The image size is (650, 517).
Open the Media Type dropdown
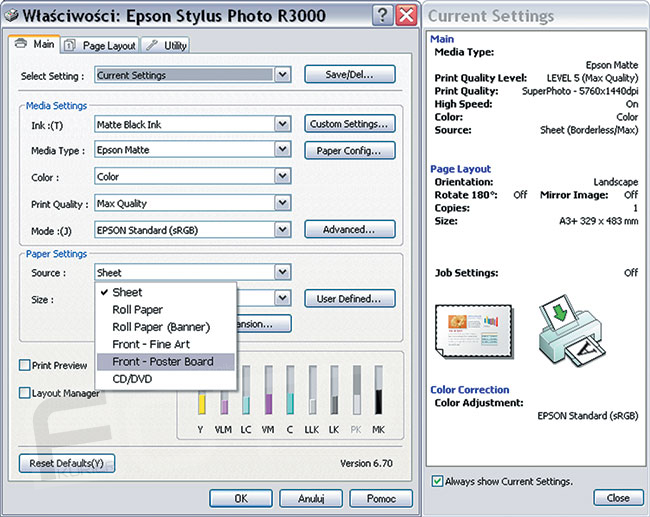coord(283,150)
